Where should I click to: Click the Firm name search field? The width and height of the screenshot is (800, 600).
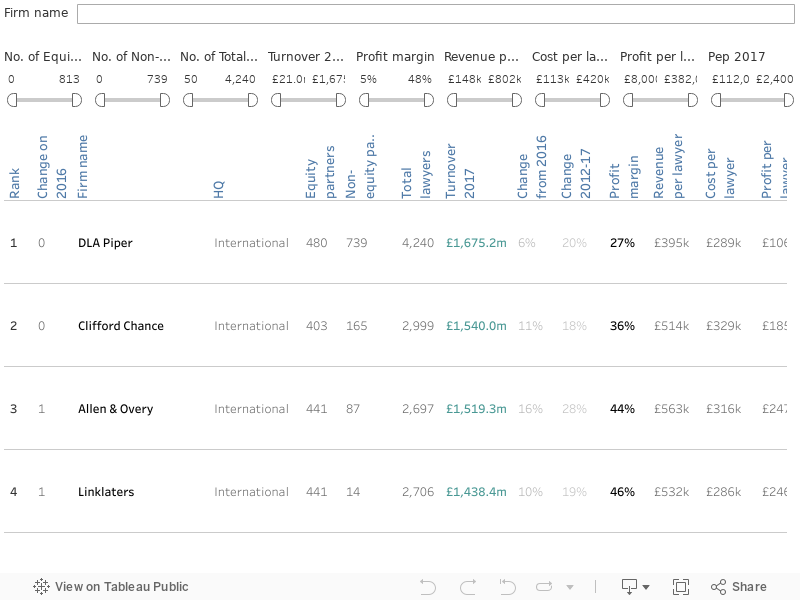pos(436,14)
